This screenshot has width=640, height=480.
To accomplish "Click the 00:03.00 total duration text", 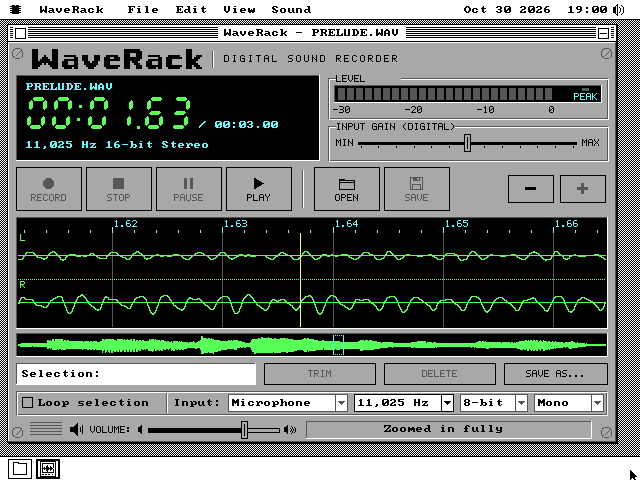I will [247, 124].
